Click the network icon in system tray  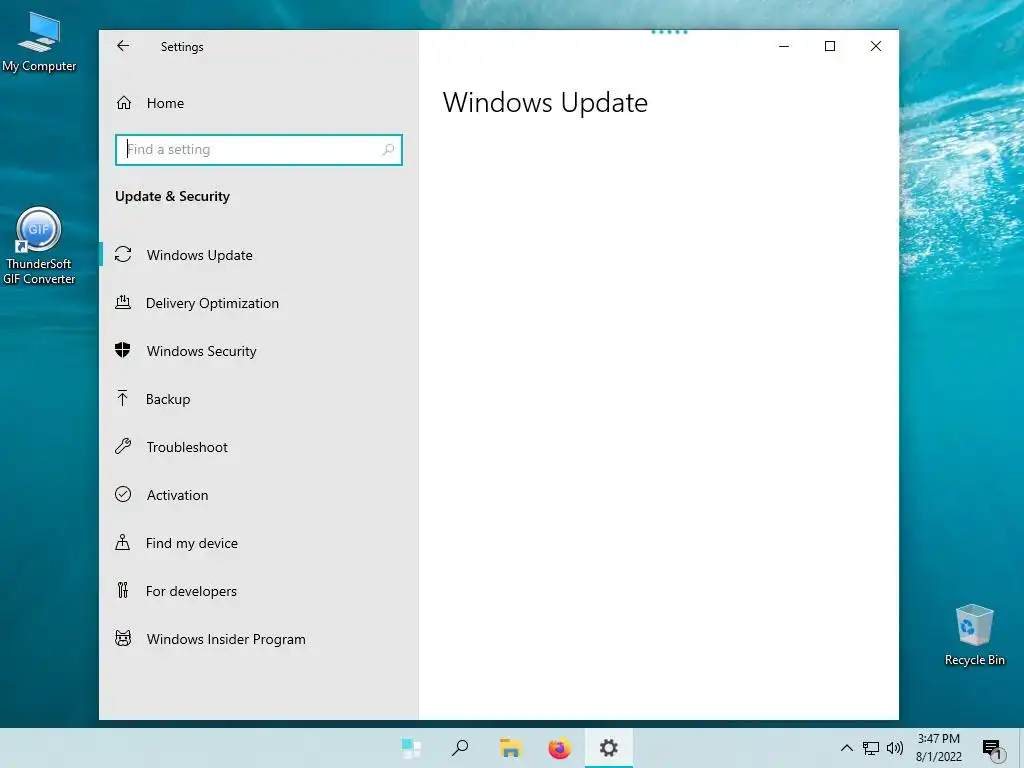click(871, 748)
